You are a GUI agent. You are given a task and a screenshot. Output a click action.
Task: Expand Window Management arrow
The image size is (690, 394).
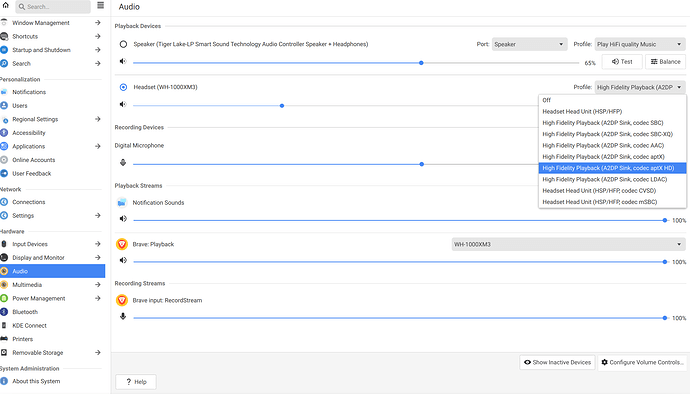point(98,22)
